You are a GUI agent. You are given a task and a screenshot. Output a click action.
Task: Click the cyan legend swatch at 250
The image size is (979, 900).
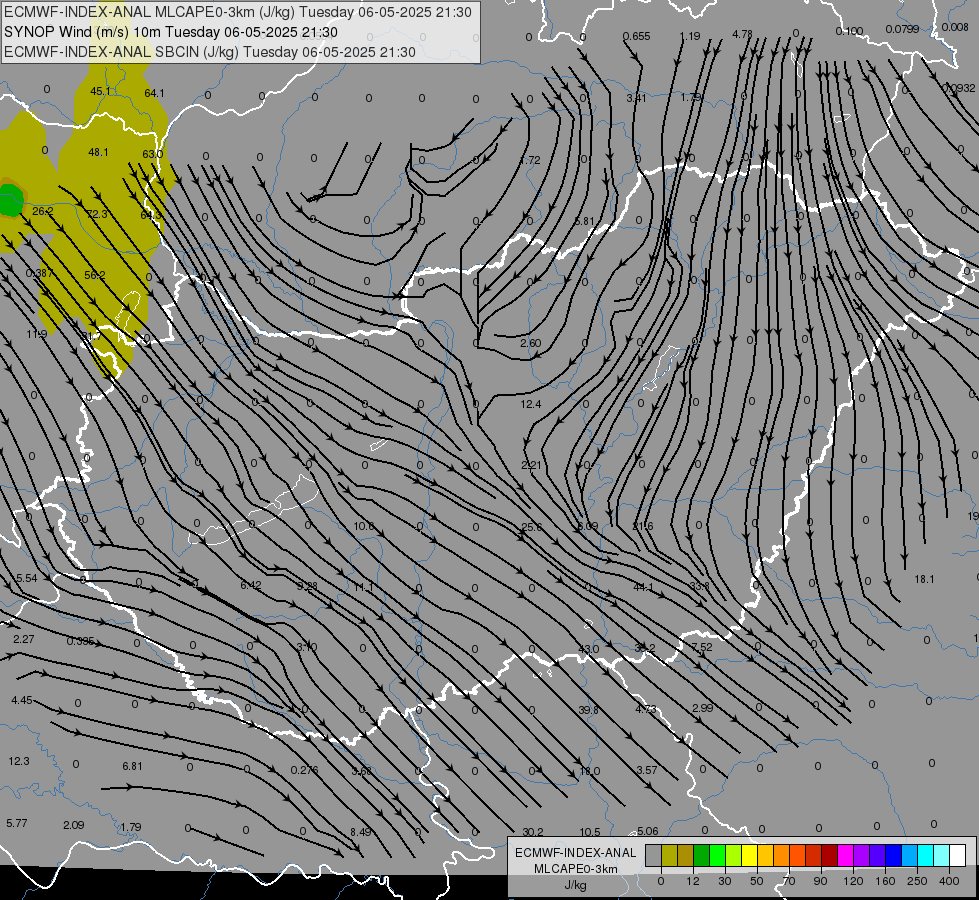(925, 856)
